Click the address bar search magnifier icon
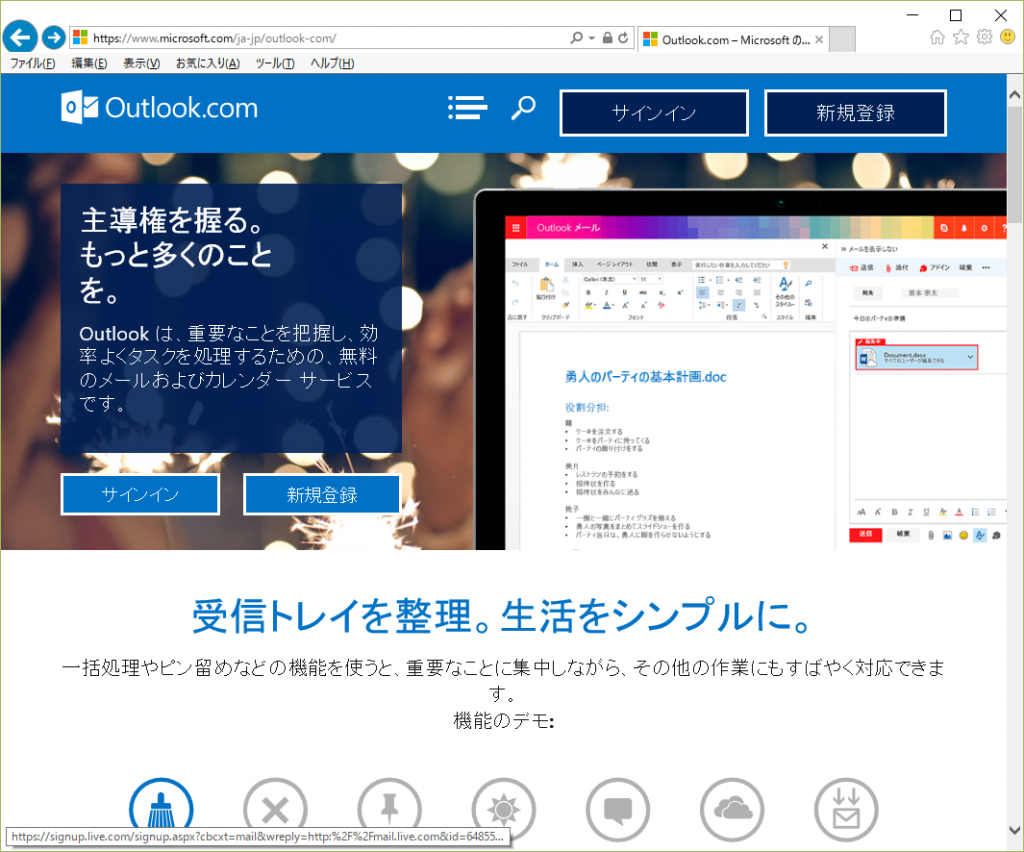 pyautogui.click(x=576, y=38)
